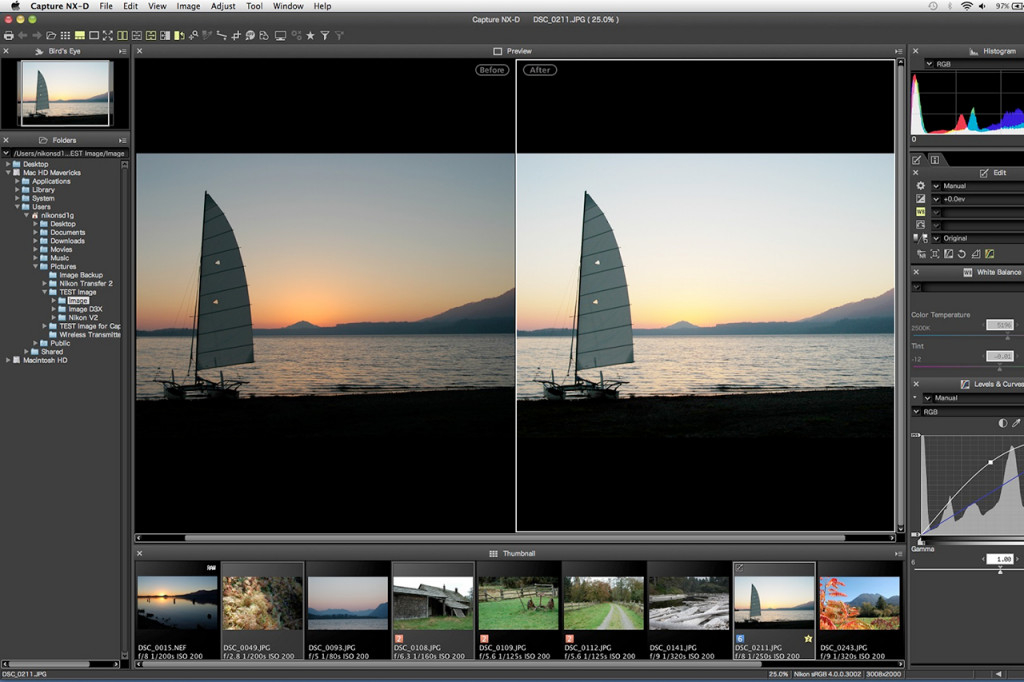
Task: Open the Adjust menu
Action: (223, 6)
